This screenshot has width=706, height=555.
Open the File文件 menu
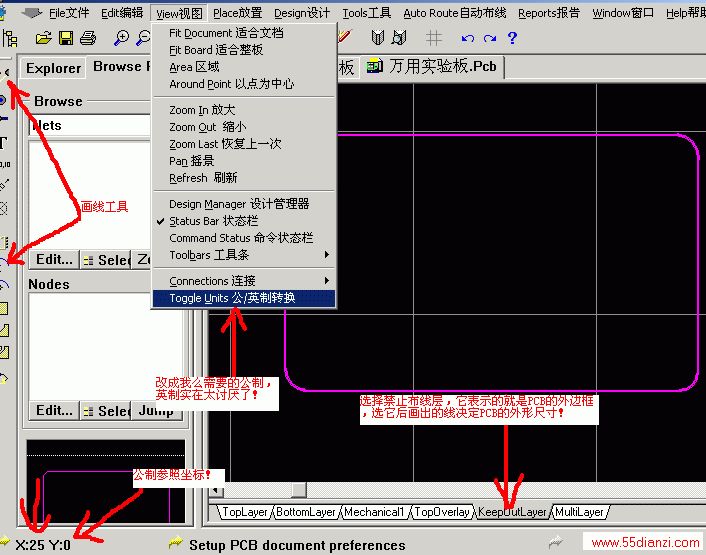point(69,13)
